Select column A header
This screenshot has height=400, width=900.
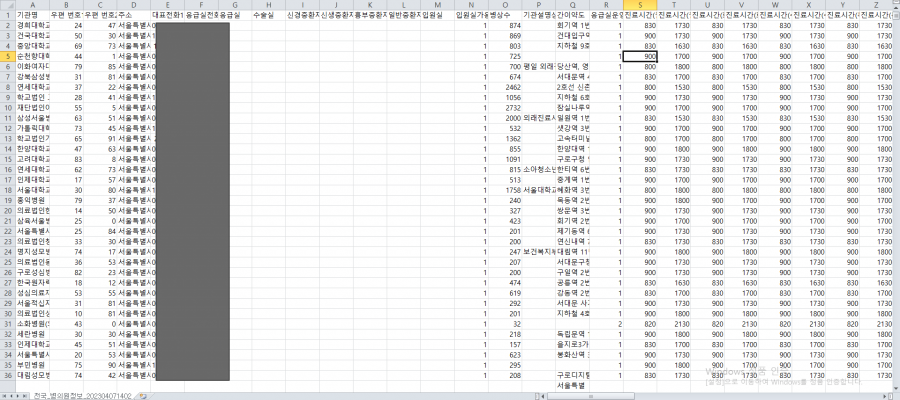(33, 5)
